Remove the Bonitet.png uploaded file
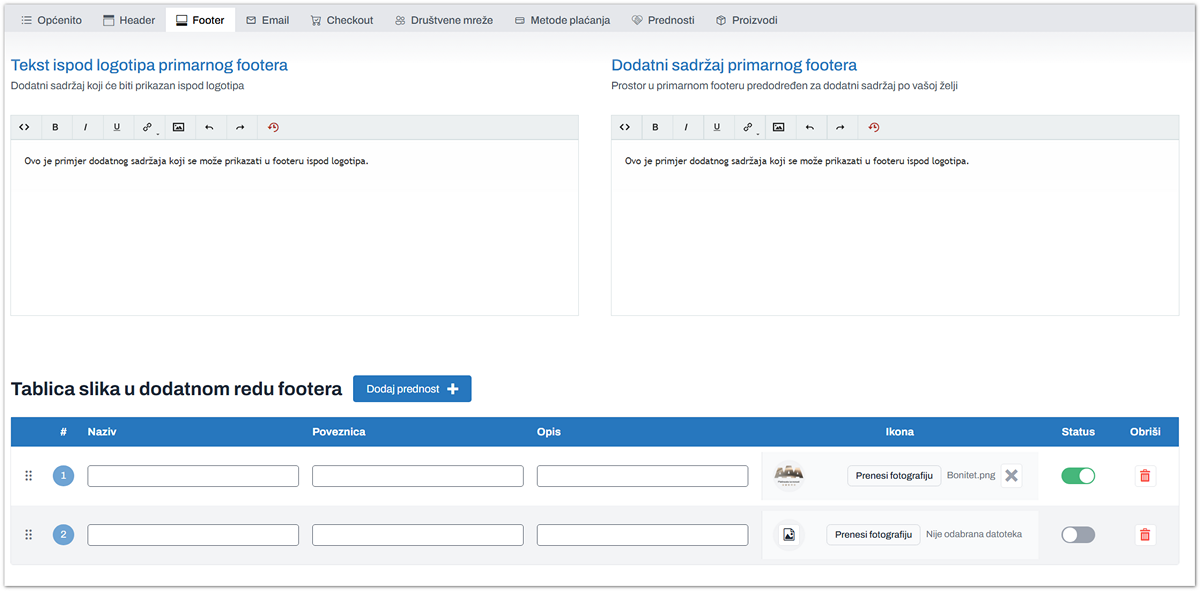This screenshot has width=1200, height=591. [x=1011, y=476]
